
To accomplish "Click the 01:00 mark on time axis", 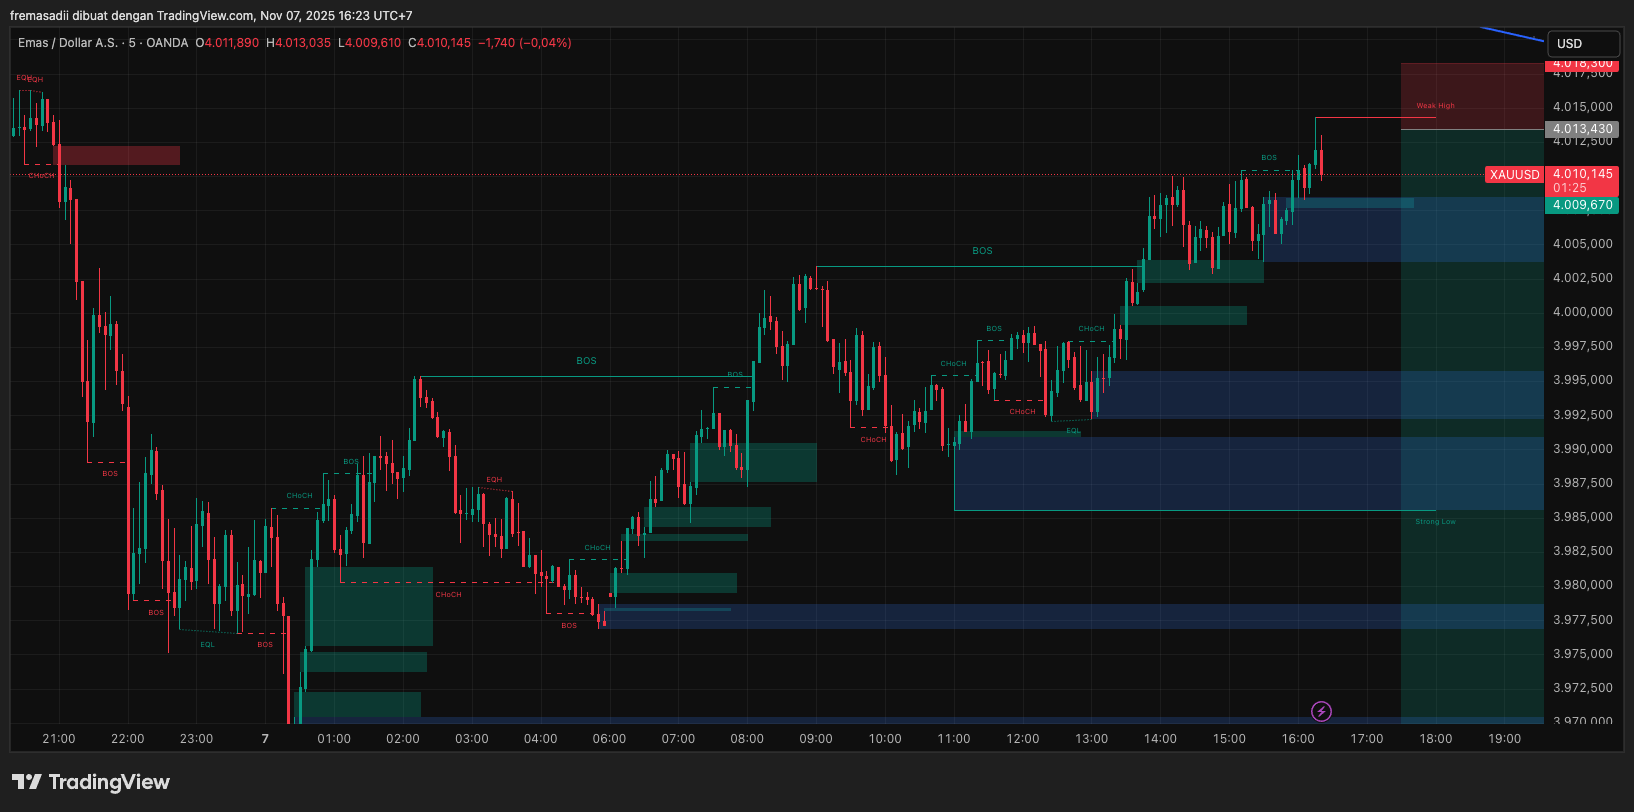I will click(334, 739).
